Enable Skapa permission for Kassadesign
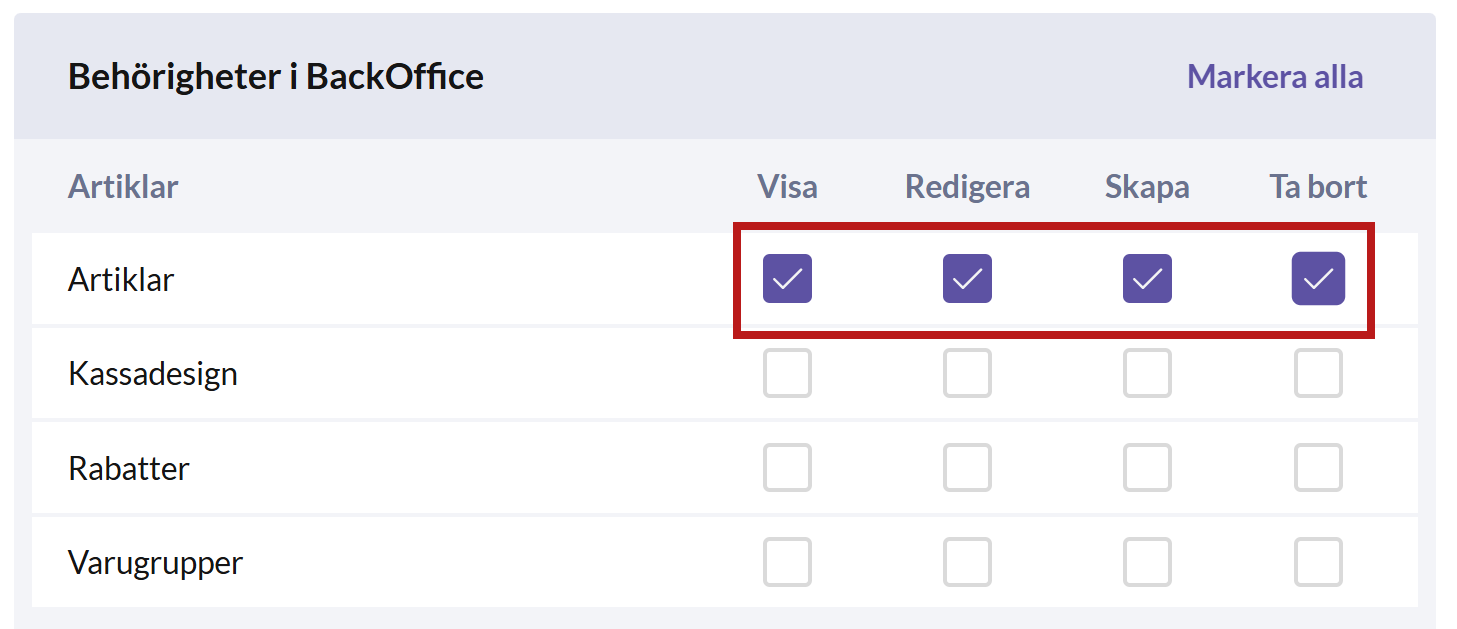Image resolution: width=1457 pixels, height=629 pixels. [x=1147, y=373]
